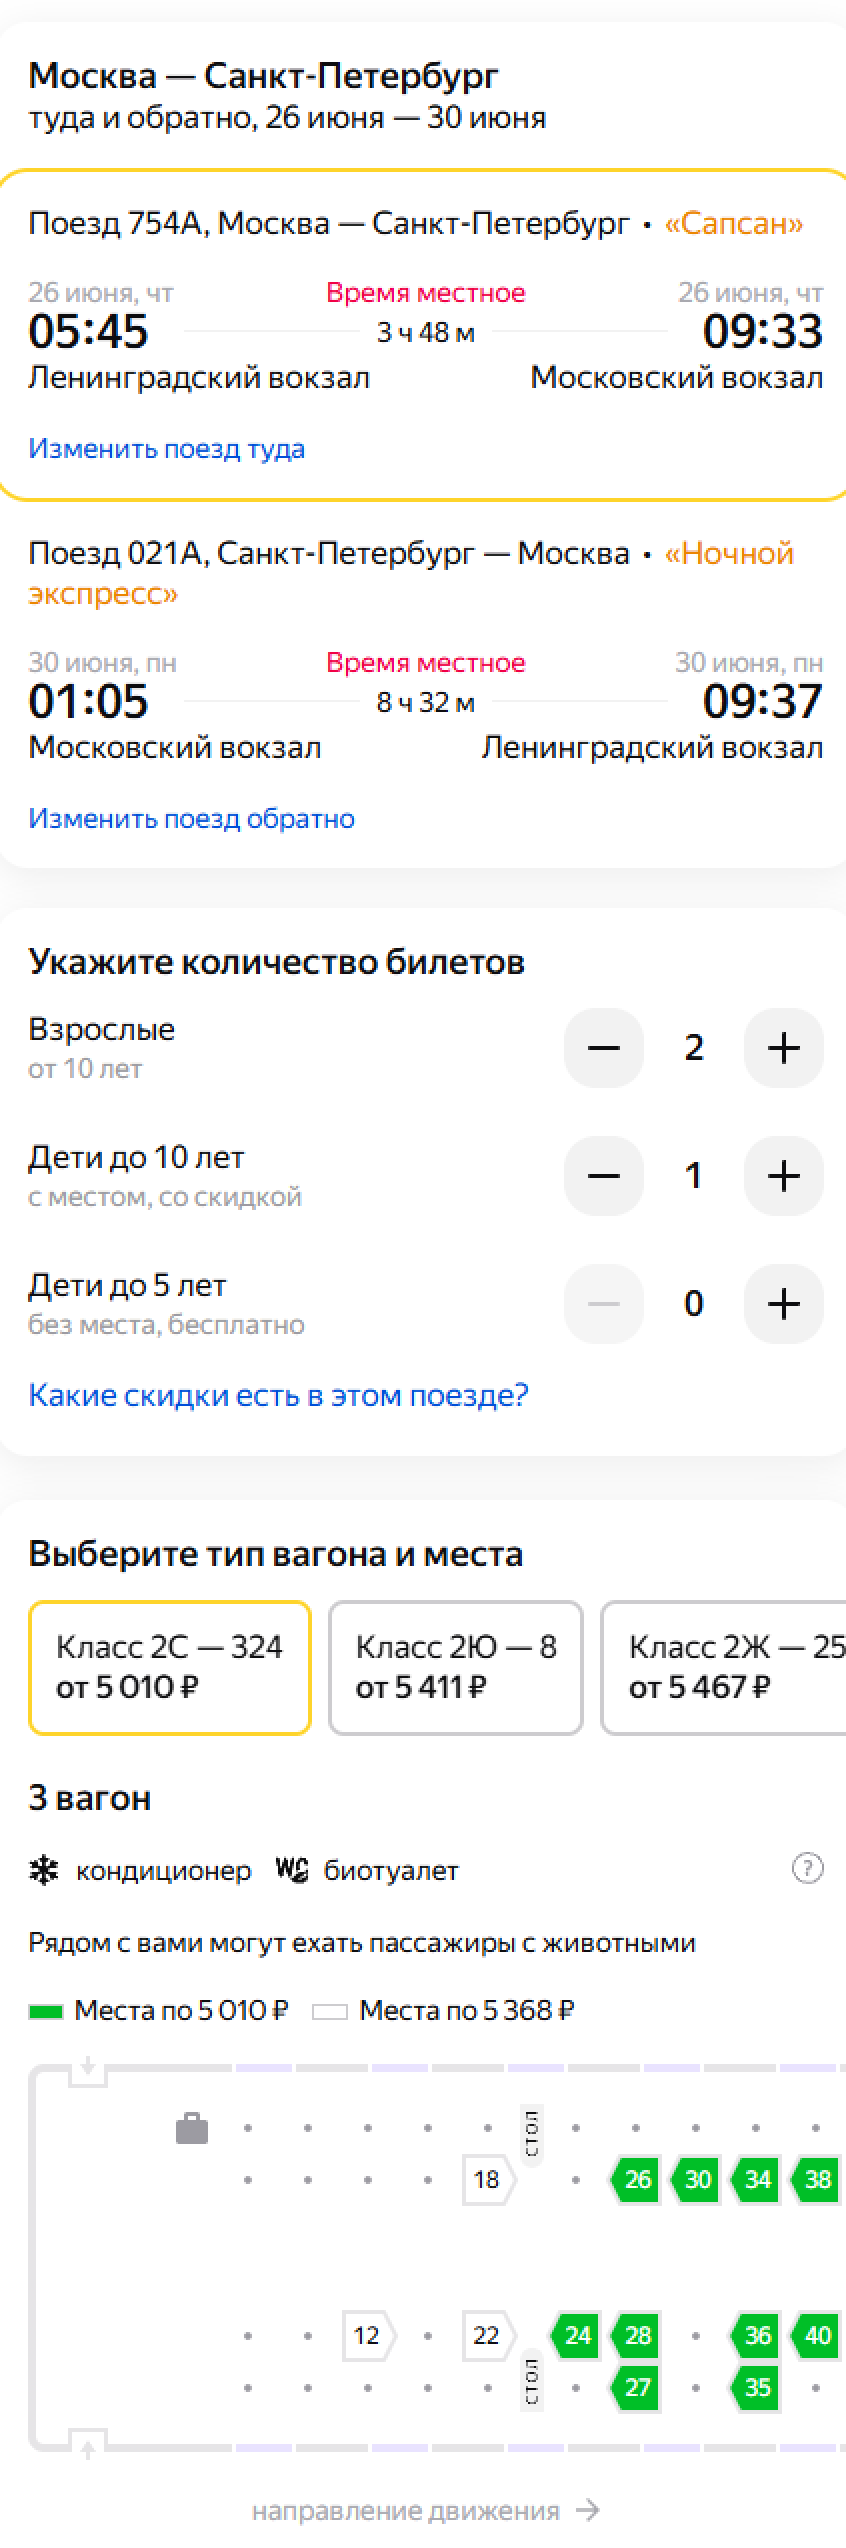Click the help question mark icon
846x2548 pixels.
[x=807, y=1868]
